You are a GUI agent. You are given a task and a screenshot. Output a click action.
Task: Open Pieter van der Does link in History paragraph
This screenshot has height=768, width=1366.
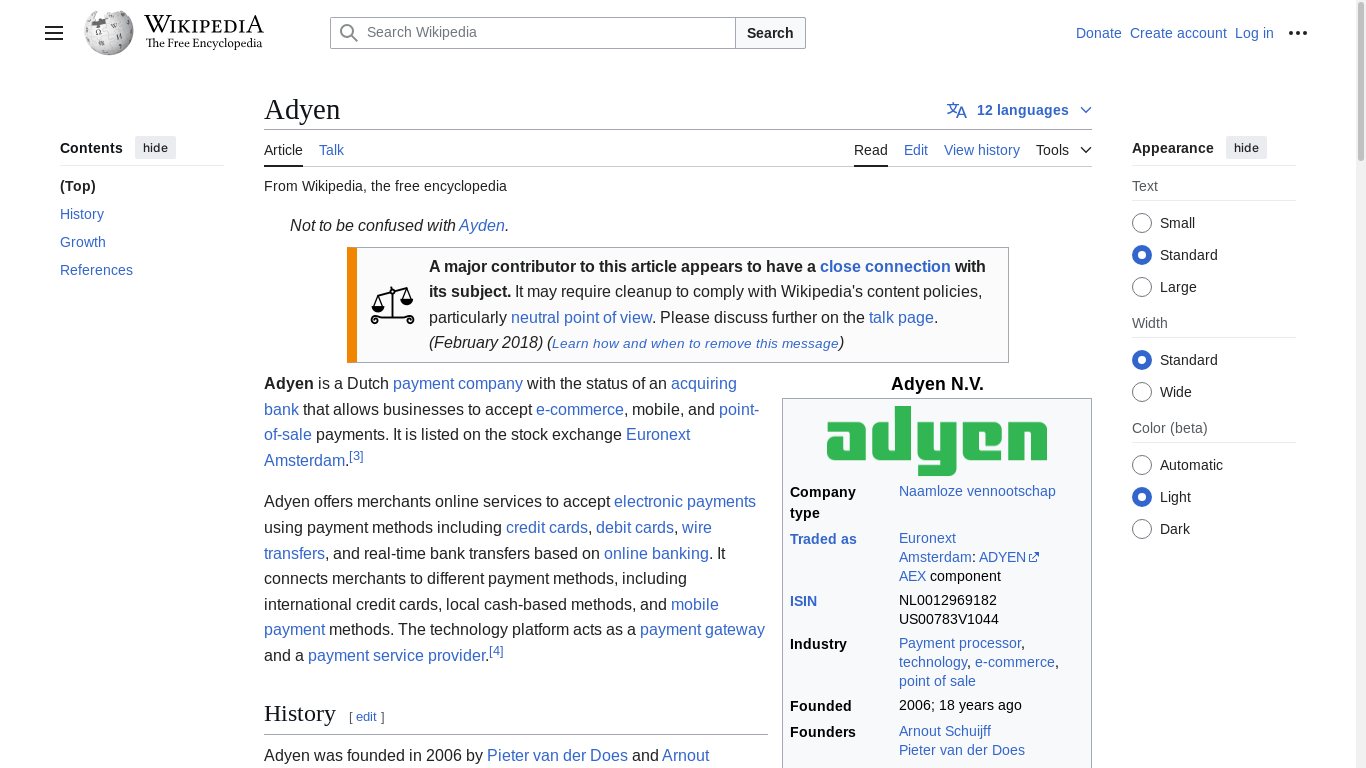[557, 756]
